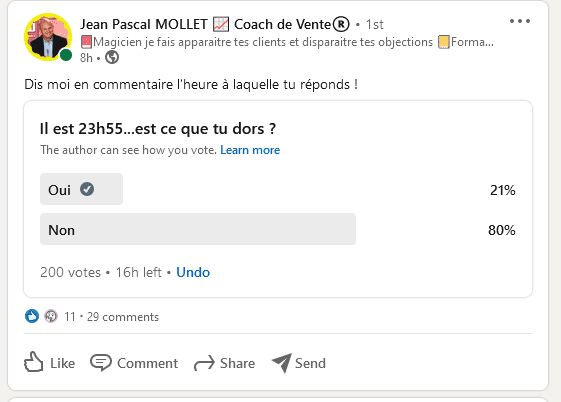Click the blue like reaction icon

[x=32, y=316]
